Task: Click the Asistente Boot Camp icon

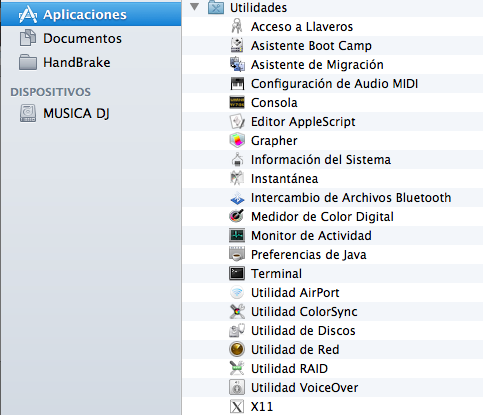Action: 237,45
